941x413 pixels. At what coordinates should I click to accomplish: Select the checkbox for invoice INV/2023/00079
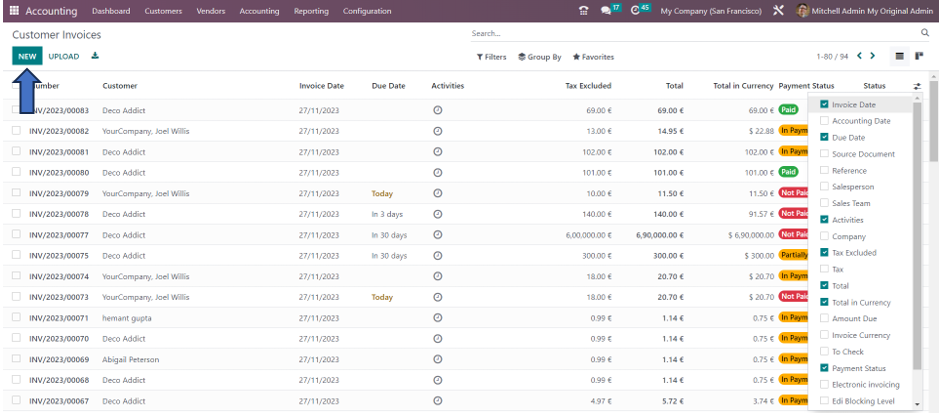16,193
